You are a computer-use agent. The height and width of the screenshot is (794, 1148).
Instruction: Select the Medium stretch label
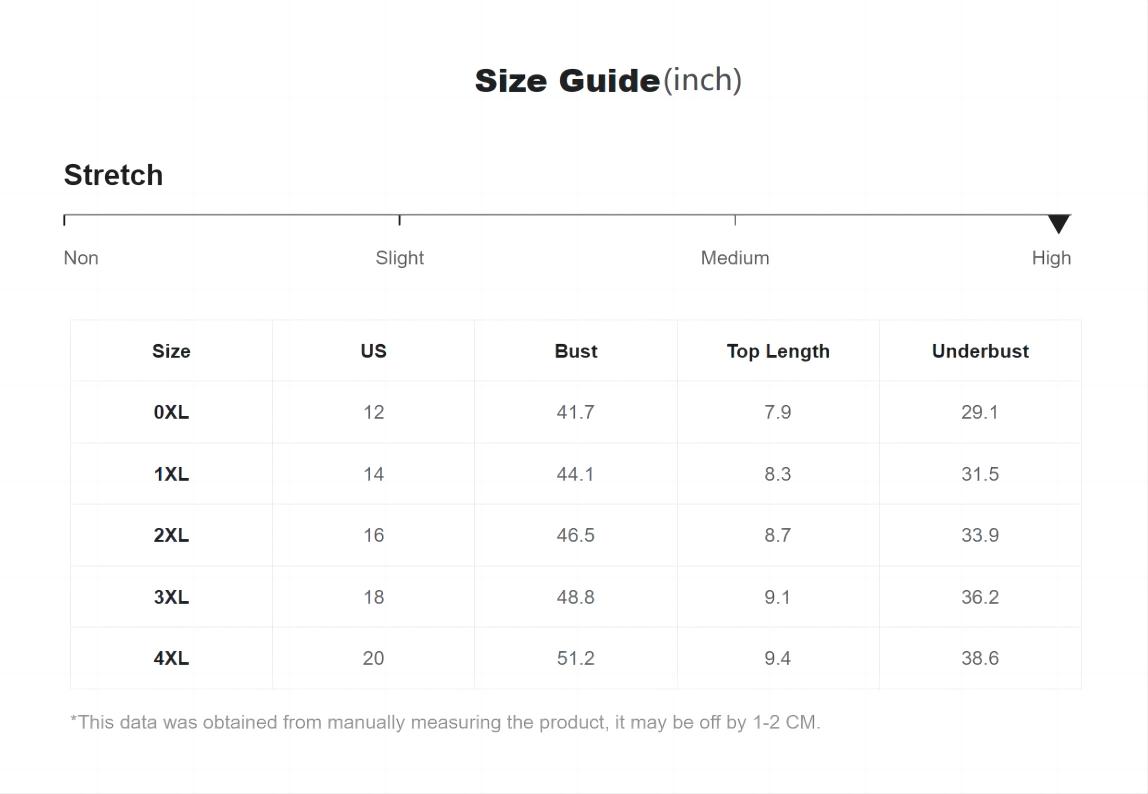(735, 258)
